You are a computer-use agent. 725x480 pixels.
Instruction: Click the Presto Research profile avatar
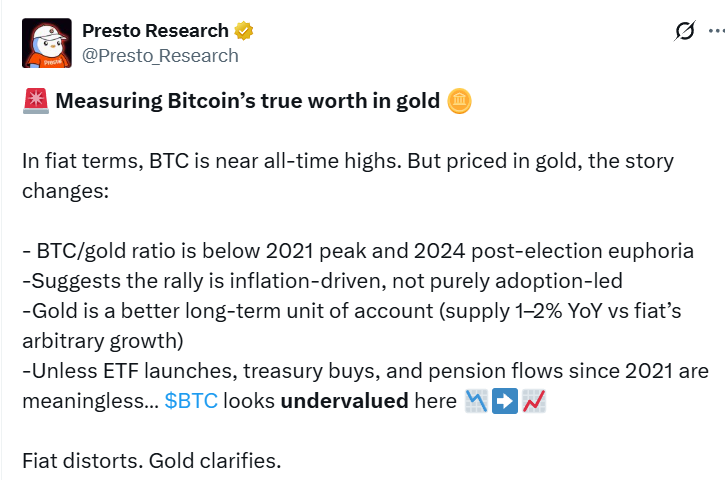pos(47,43)
